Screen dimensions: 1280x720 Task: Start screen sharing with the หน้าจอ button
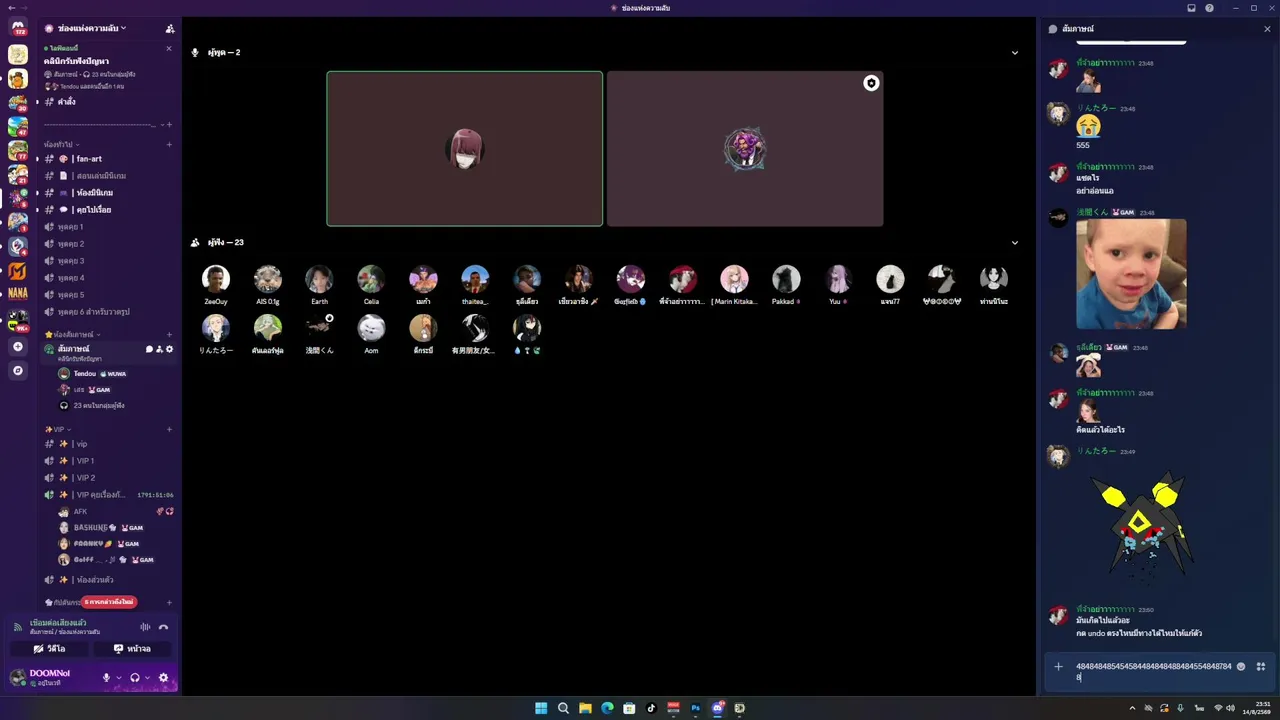pyautogui.click(x=132, y=649)
